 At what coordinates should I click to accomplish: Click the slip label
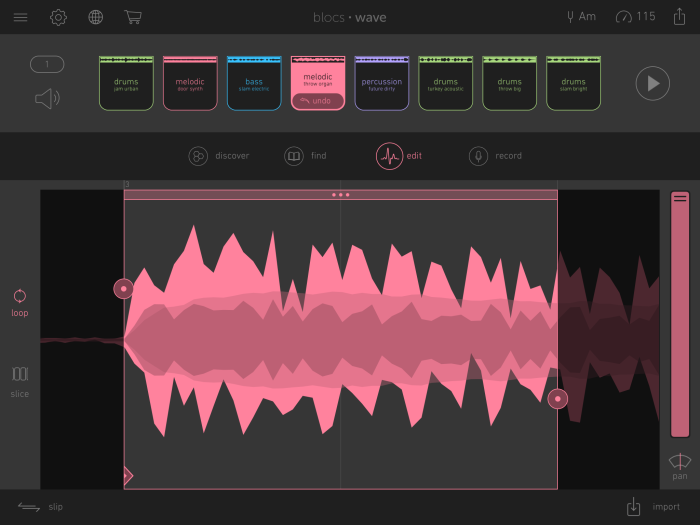[x=56, y=507]
